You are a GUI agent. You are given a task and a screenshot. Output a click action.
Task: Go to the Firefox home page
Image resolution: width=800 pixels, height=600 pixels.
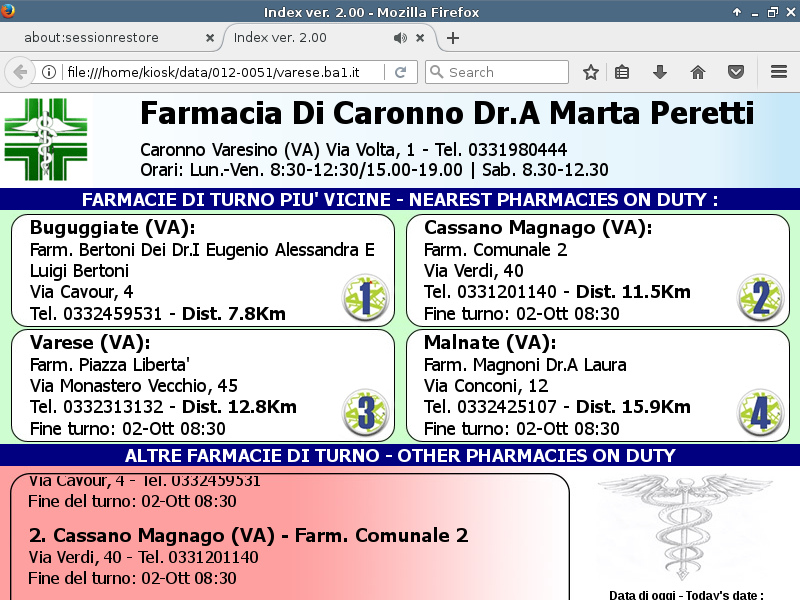[x=697, y=72]
